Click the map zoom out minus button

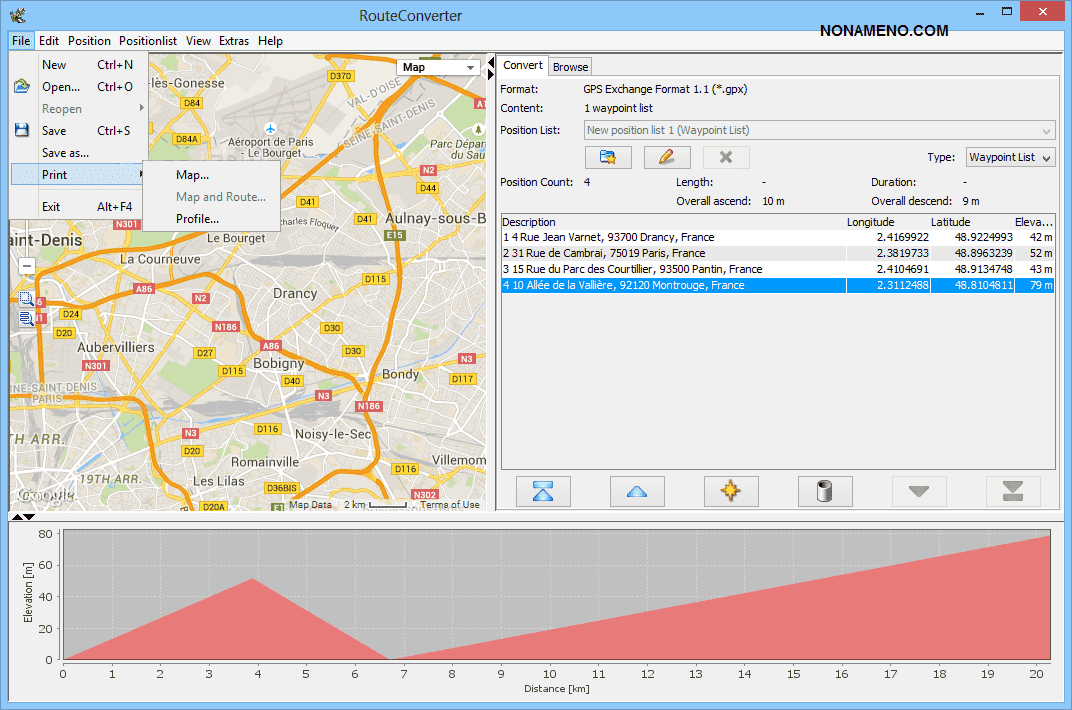point(27,266)
